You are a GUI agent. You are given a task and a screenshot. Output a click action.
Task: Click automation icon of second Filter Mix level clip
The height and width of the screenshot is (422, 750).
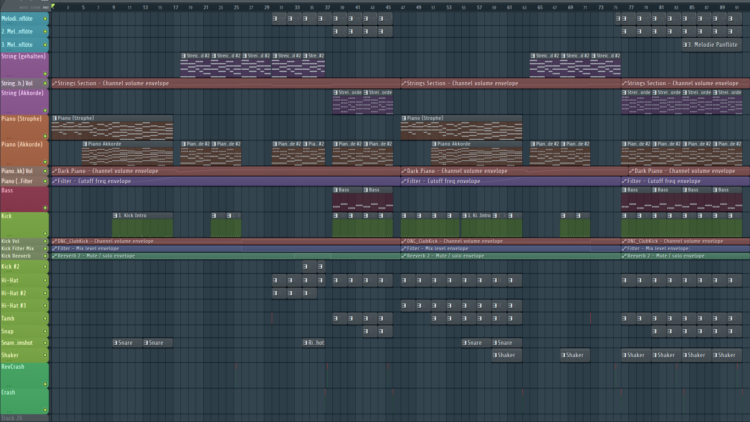(x=404, y=248)
